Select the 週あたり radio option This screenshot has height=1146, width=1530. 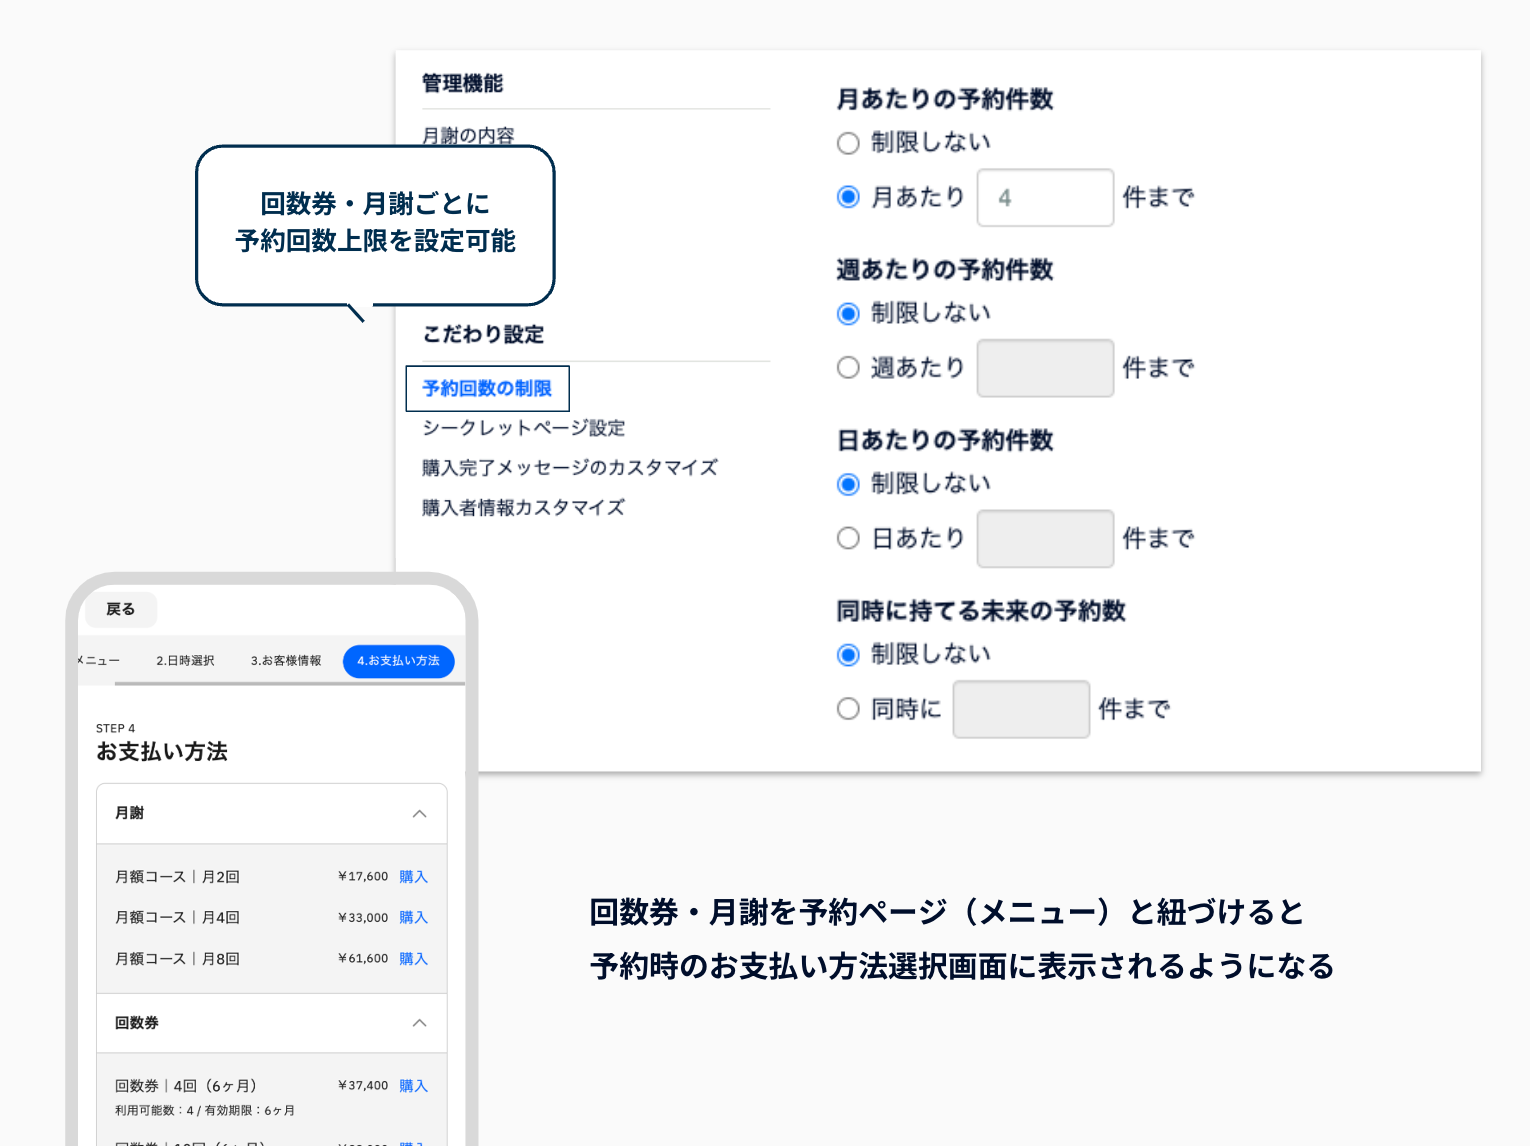(x=848, y=368)
